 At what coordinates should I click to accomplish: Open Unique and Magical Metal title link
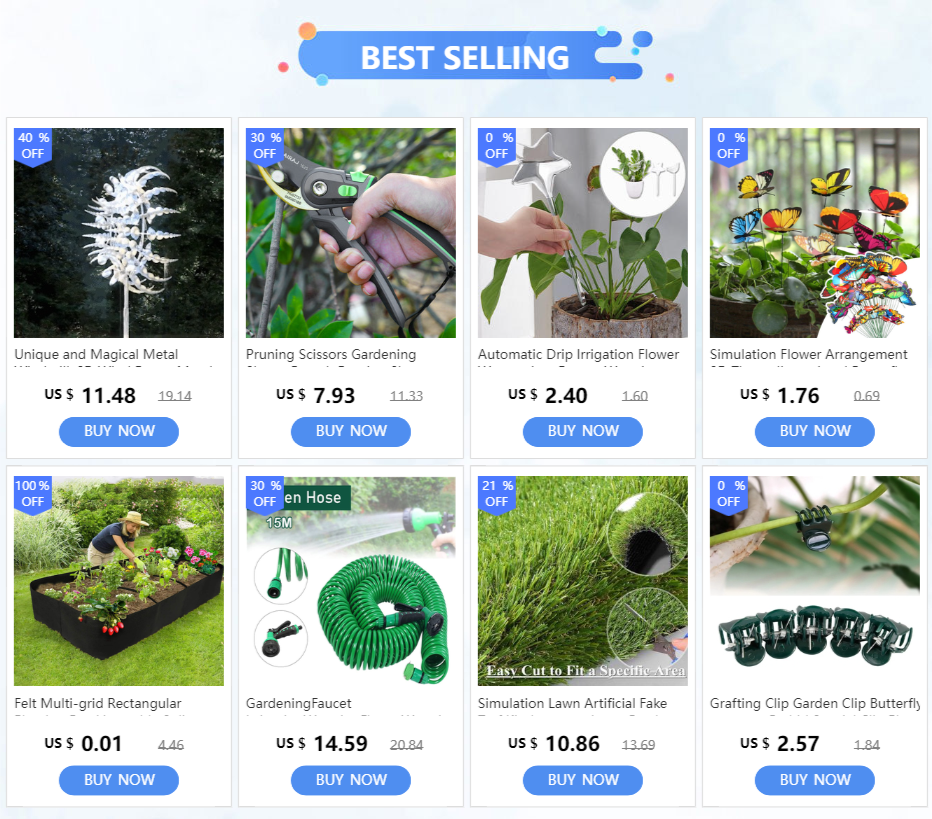[x=96, y=355]
